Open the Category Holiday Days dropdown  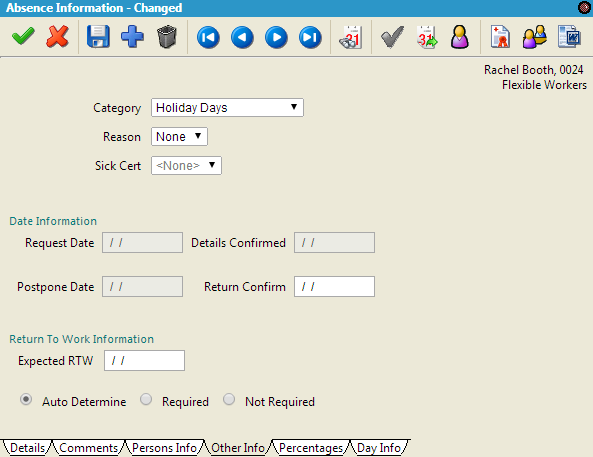[227, 107]
